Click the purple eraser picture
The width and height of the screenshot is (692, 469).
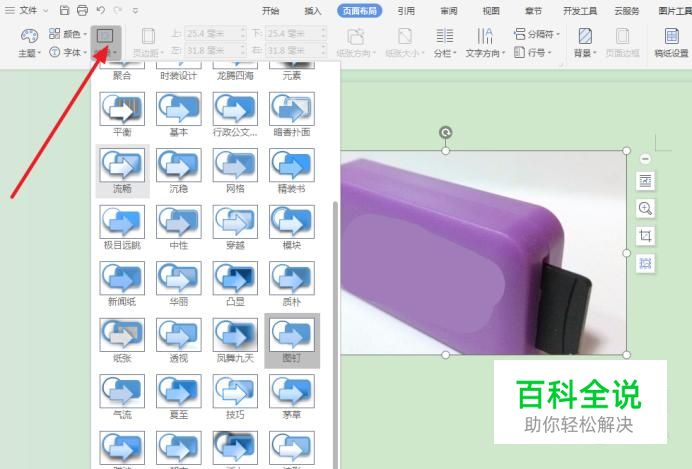tap(483, 252)
